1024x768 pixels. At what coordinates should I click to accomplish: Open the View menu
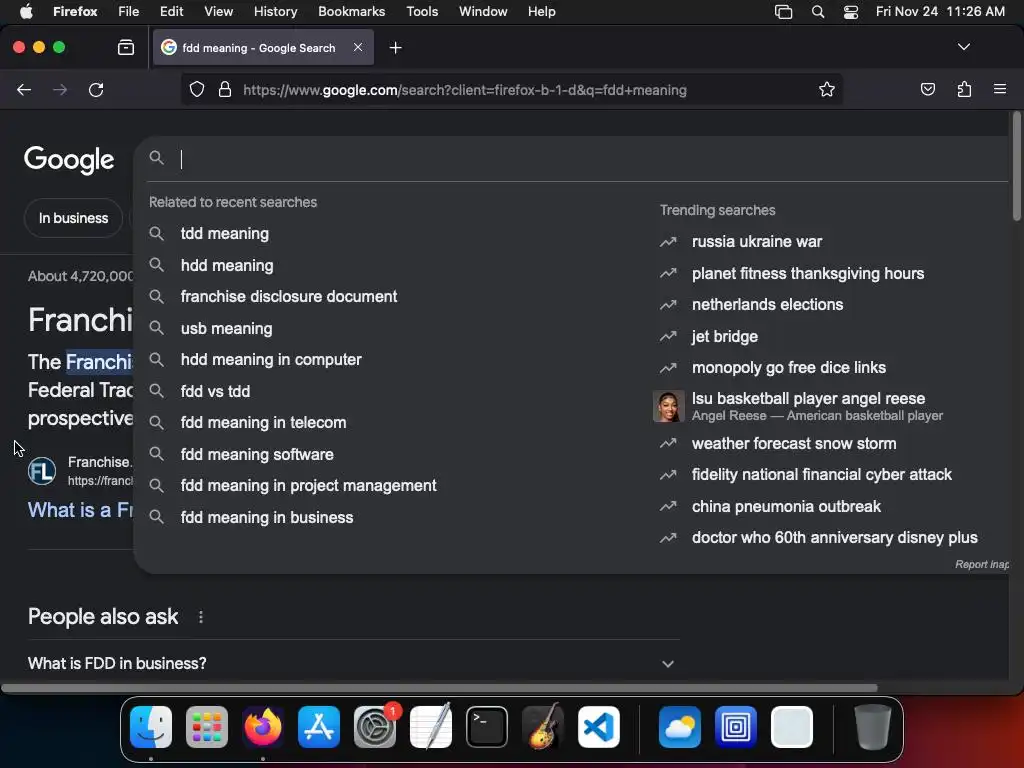point(218,12)
